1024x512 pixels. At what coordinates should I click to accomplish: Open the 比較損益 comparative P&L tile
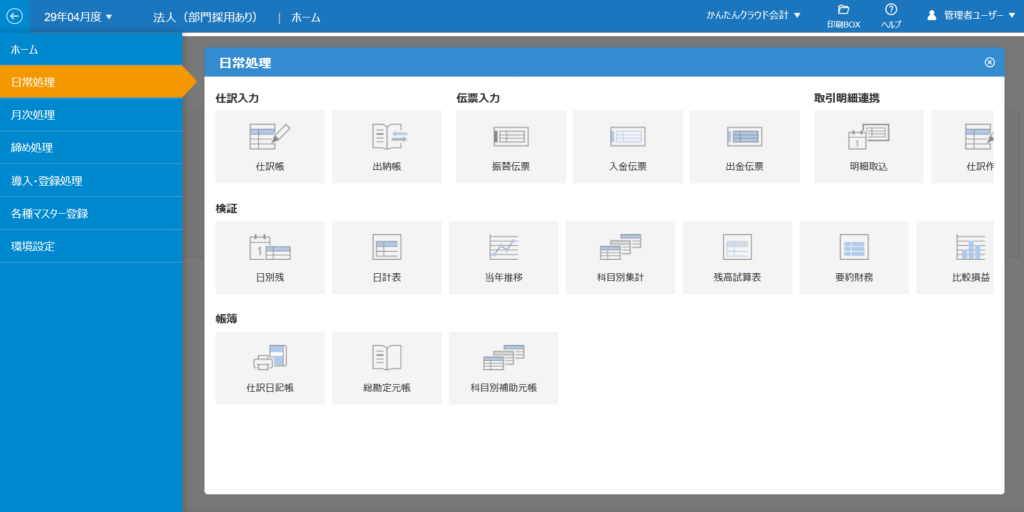tap(955, 258)
